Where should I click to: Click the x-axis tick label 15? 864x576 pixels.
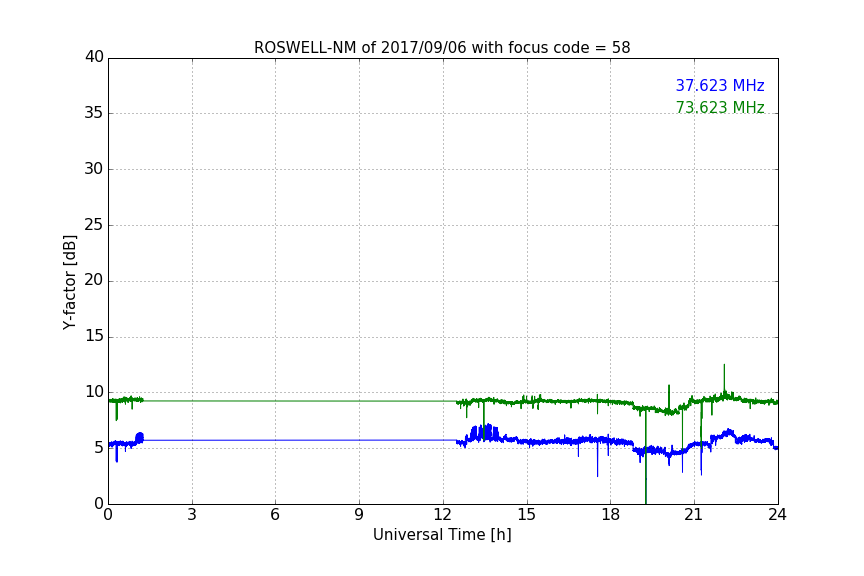[x=527, y=515]
